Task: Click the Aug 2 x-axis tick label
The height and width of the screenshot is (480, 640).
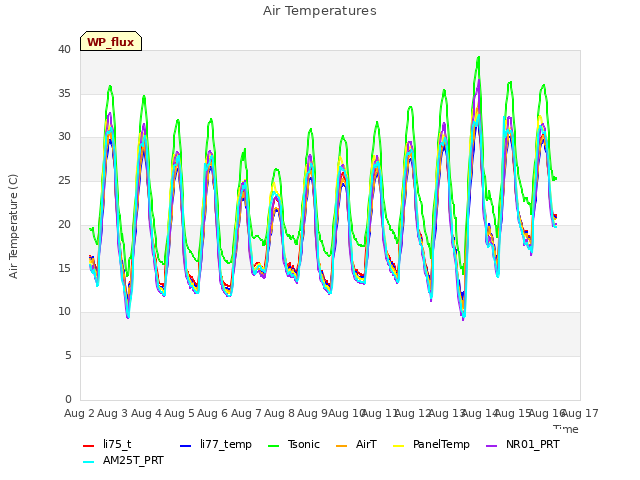Action: [x=79, y=413]
